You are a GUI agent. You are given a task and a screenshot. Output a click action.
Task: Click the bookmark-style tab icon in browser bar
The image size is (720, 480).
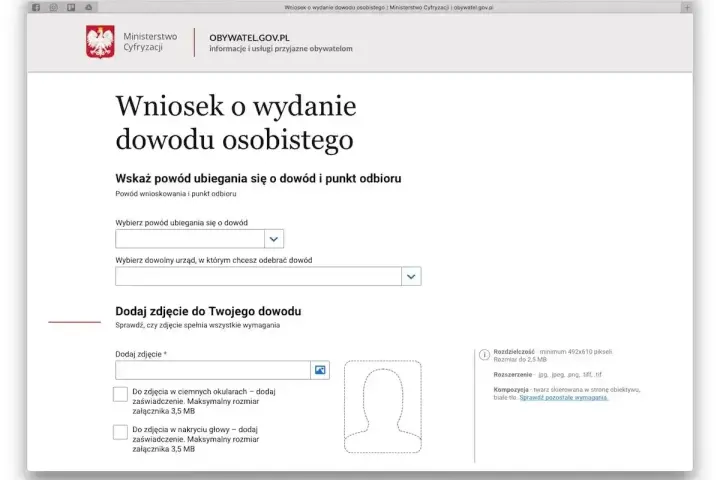click(x=71, y=7)
